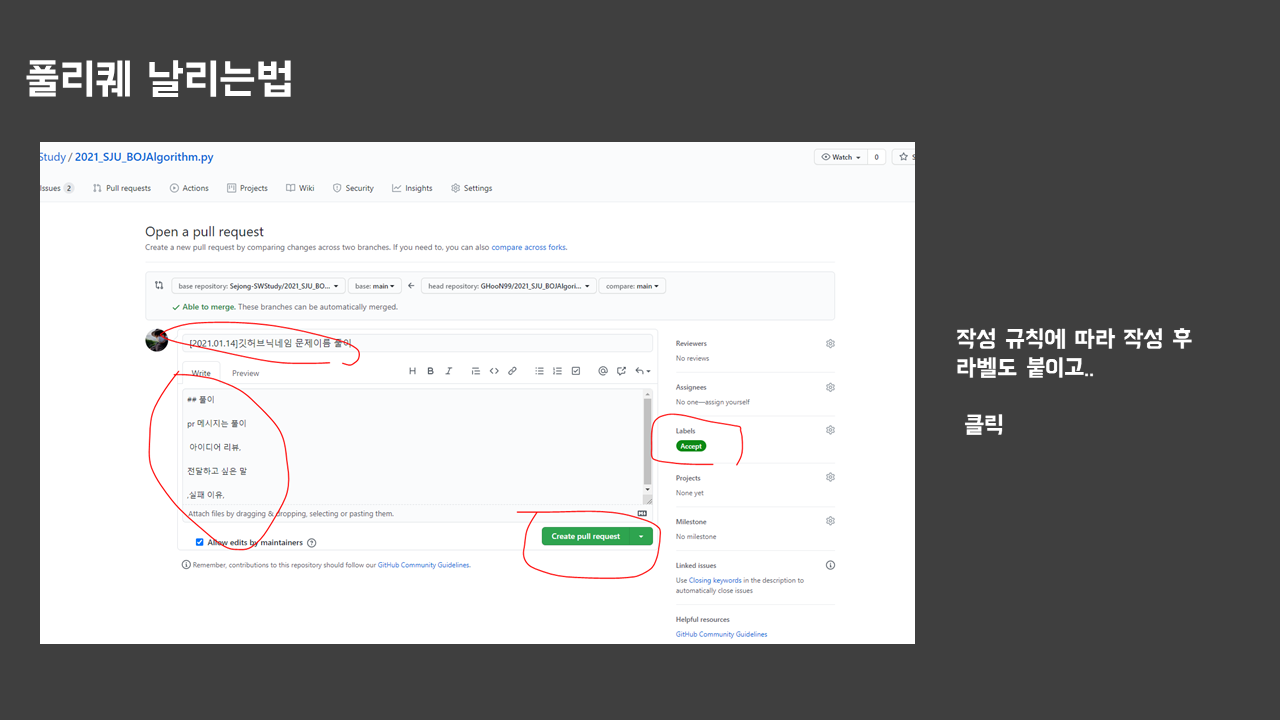Click the Markdown supported icon below editor
Screen dimensions: 1280x720
tap(642, 514)
